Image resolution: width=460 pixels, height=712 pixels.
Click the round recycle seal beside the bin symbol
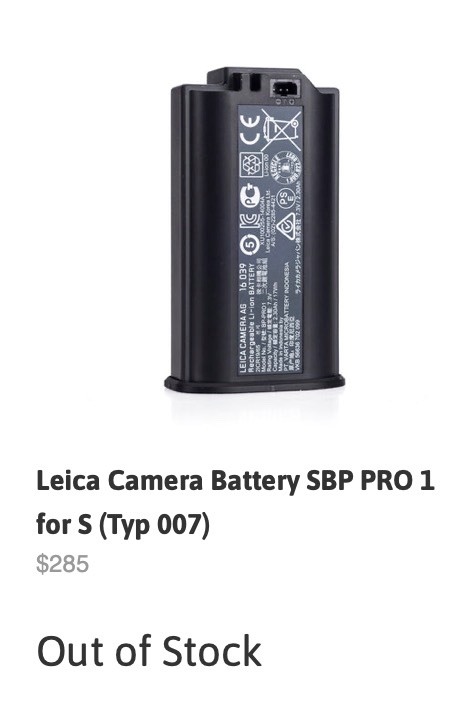(x=286, y=167)
